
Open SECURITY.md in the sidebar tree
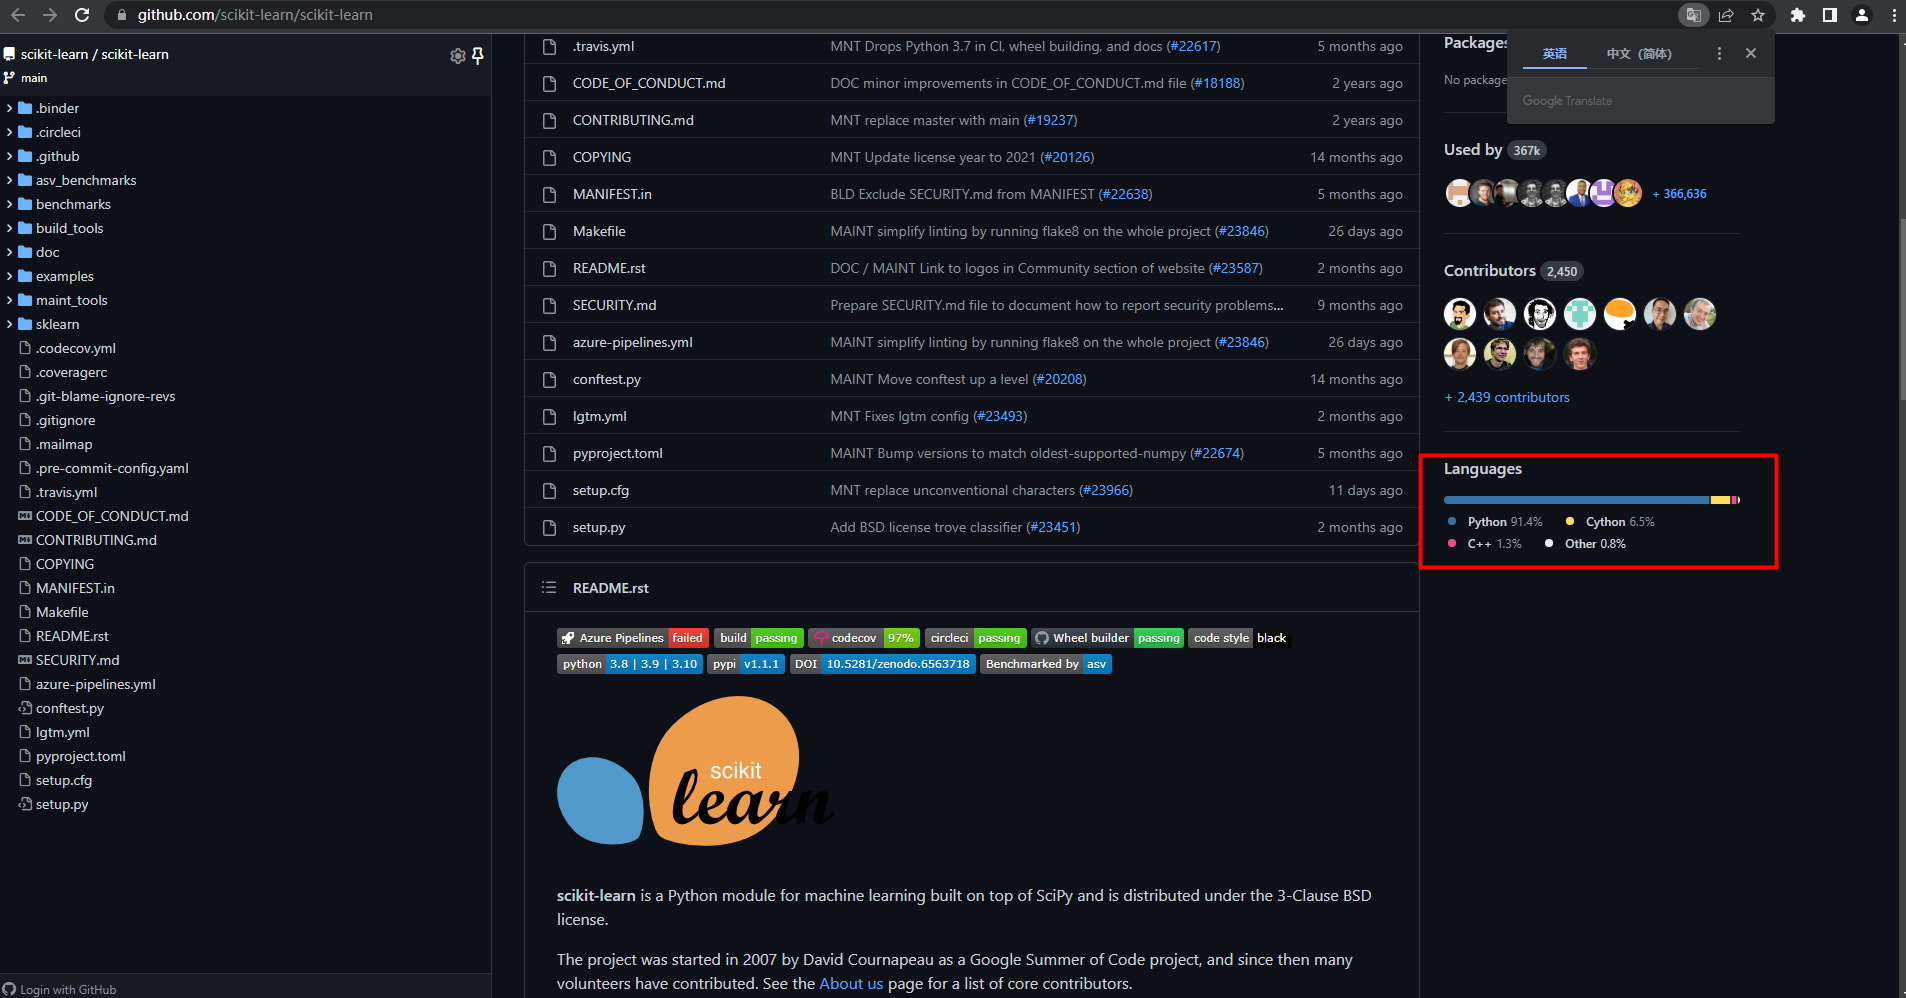click(x=77, y=660)
